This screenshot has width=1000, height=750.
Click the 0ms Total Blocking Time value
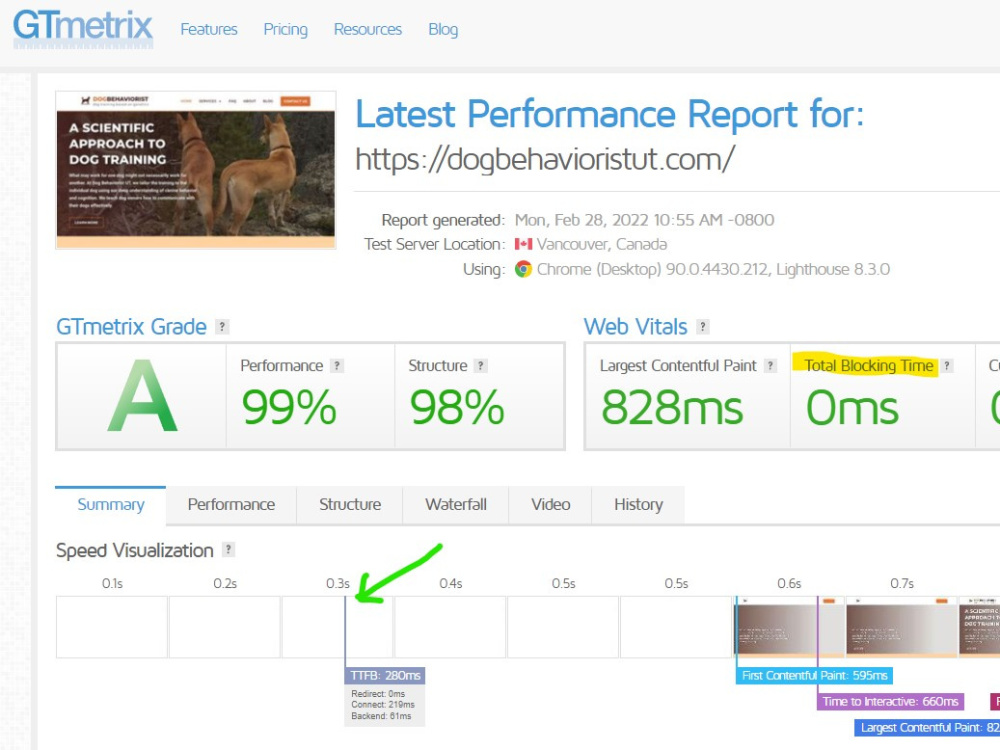(x=853, y=408)
